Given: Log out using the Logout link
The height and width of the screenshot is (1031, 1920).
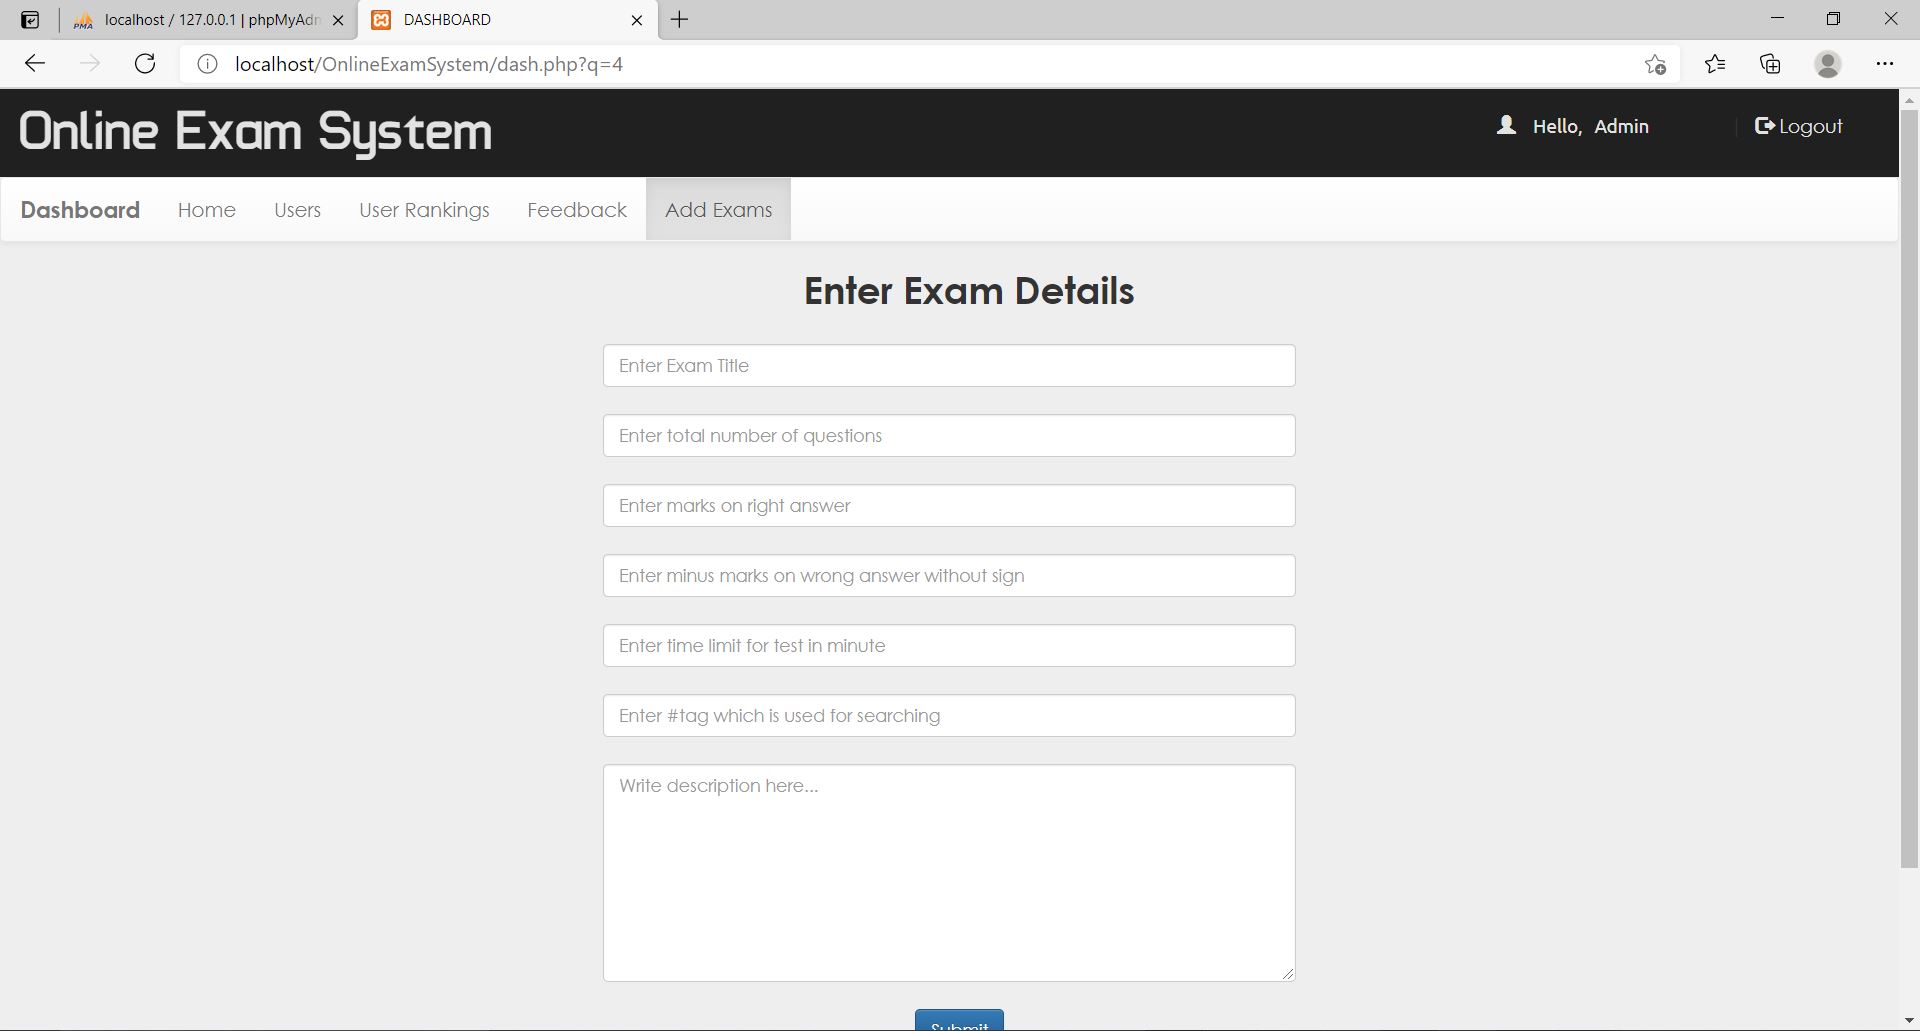Looking at the screenshot, I should [1799, 126].
